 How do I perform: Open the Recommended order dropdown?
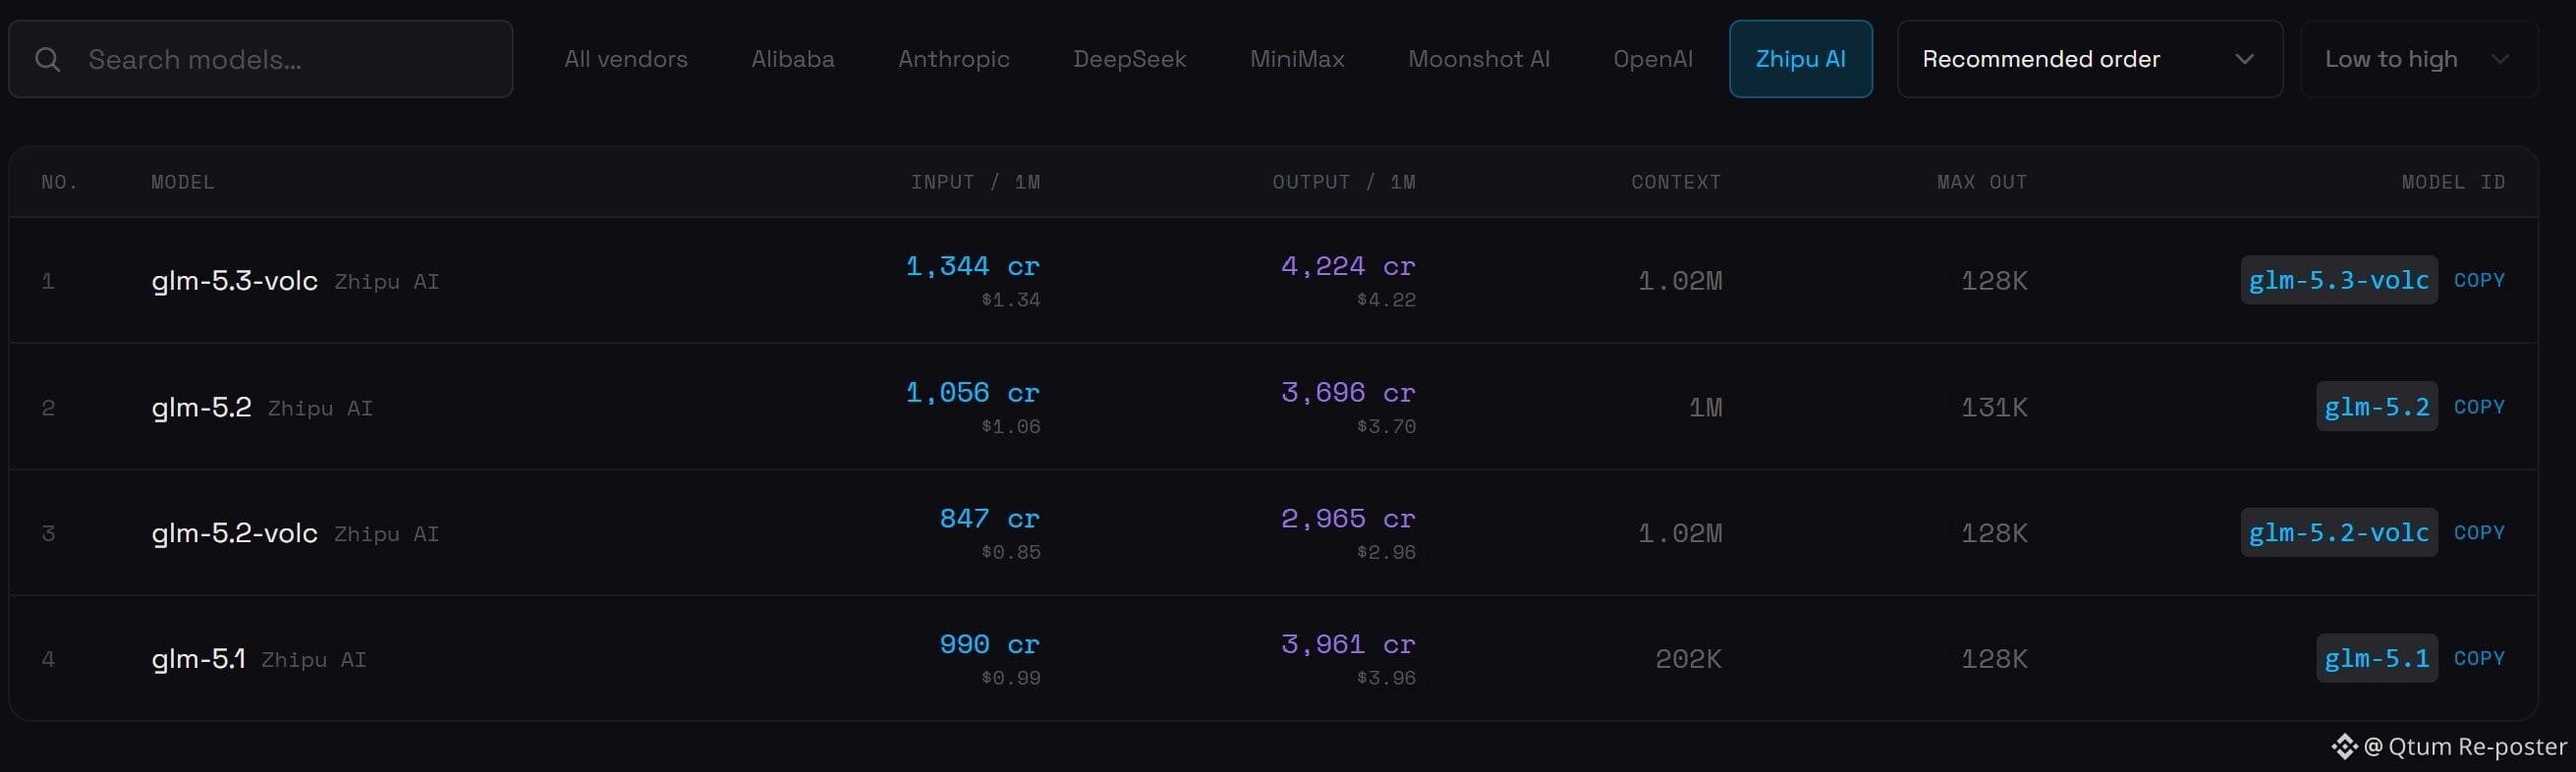coord(2090,59)
